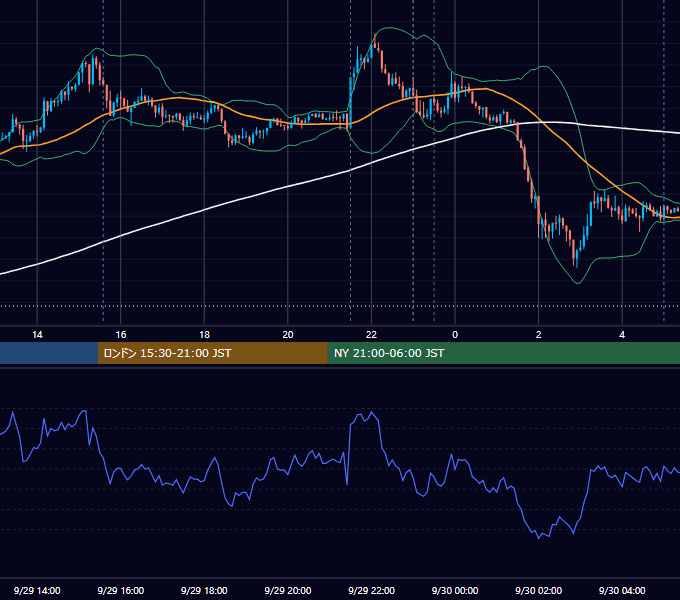Click the 9/29 16:00 date label

(x=121, y=590)
